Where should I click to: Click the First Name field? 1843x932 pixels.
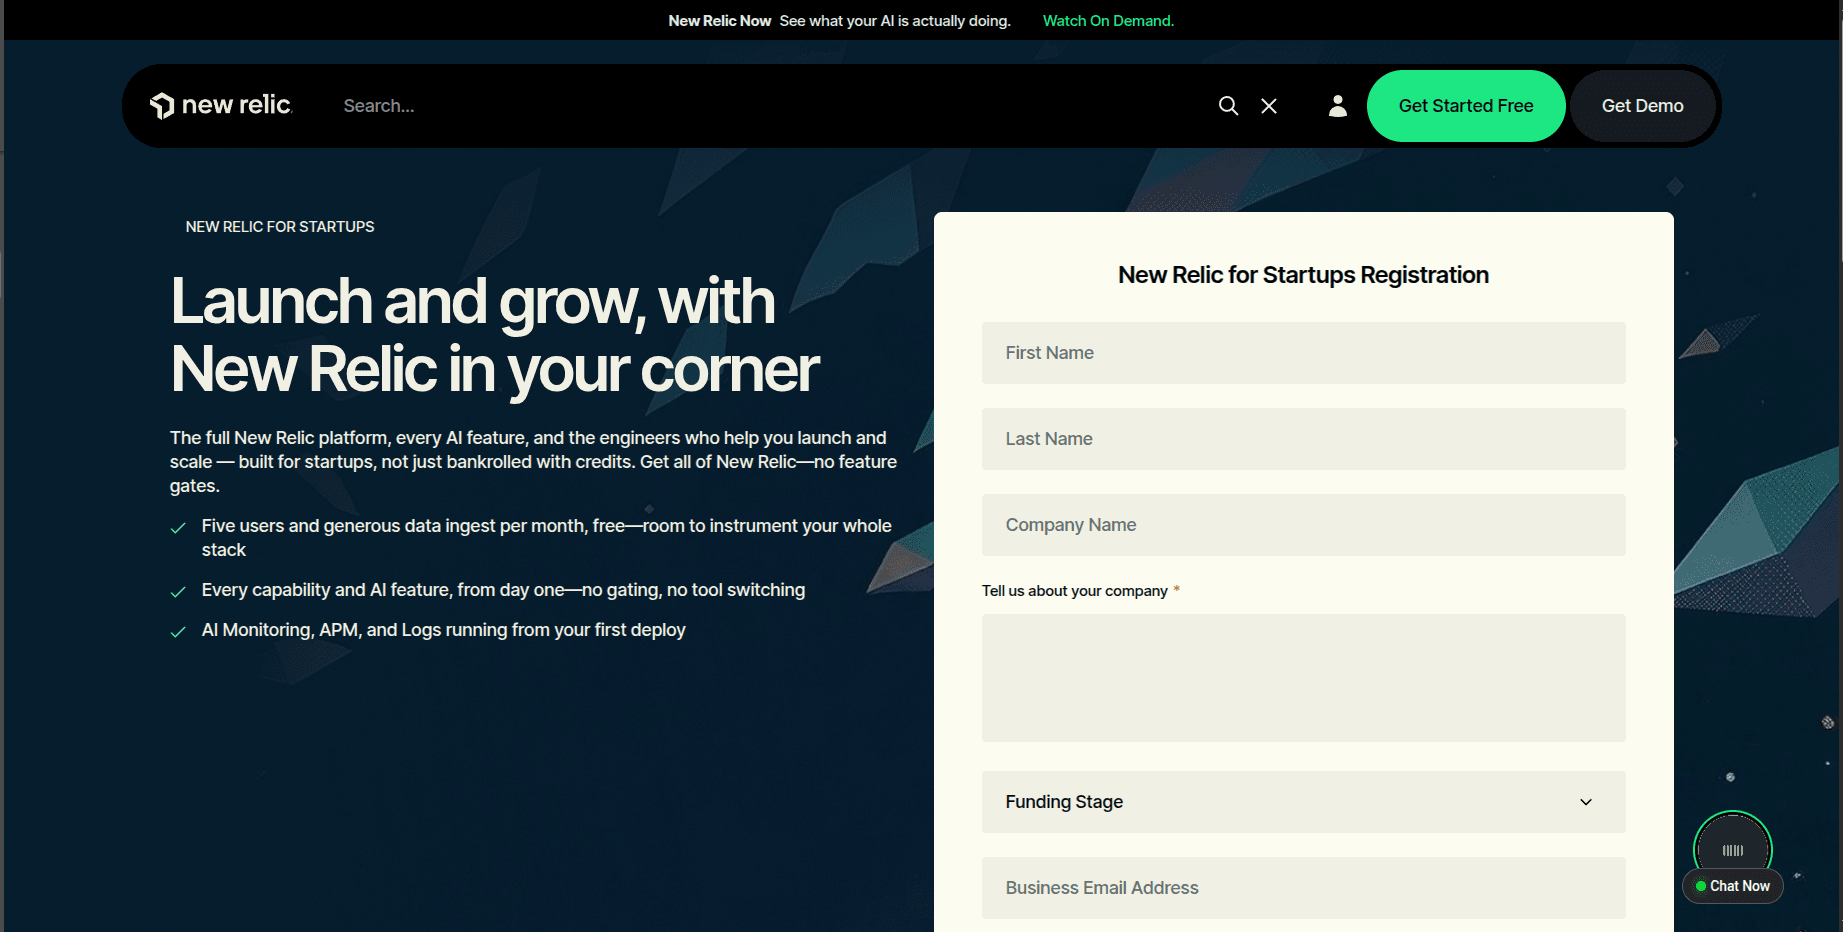[x=1303, y=353]
